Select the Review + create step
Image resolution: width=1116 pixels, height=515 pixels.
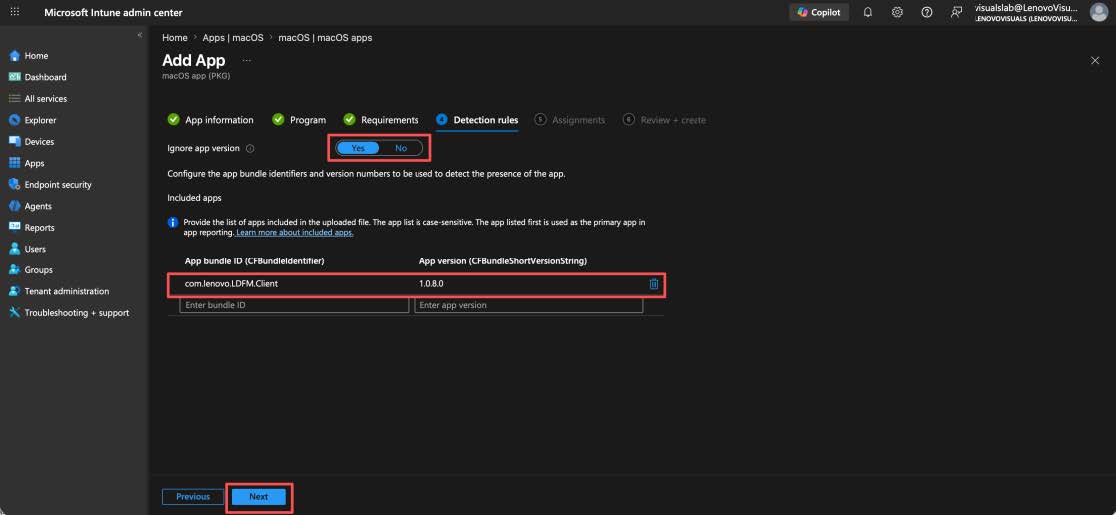point(664,120)
